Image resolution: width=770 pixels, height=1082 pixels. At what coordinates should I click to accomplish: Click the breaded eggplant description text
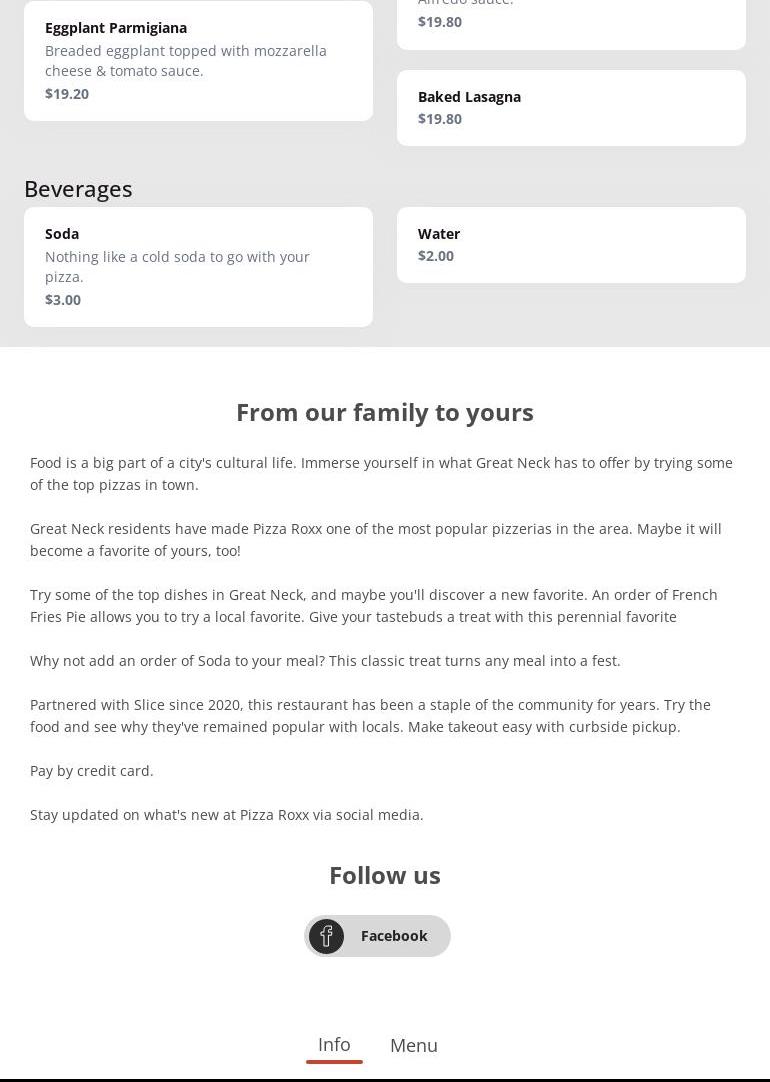(185, 61)
